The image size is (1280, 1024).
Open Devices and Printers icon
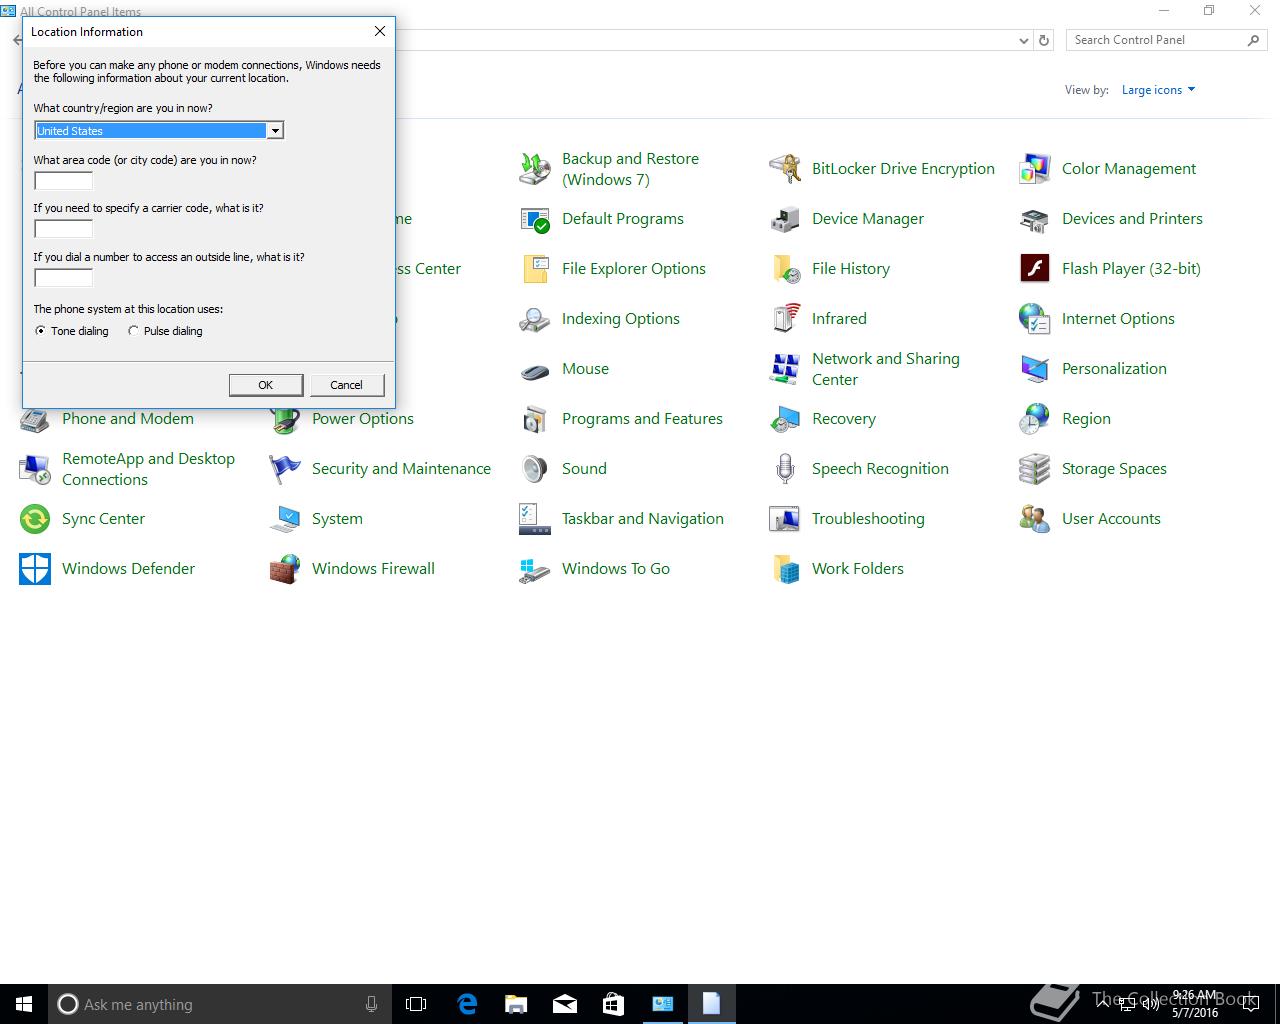1035,219
